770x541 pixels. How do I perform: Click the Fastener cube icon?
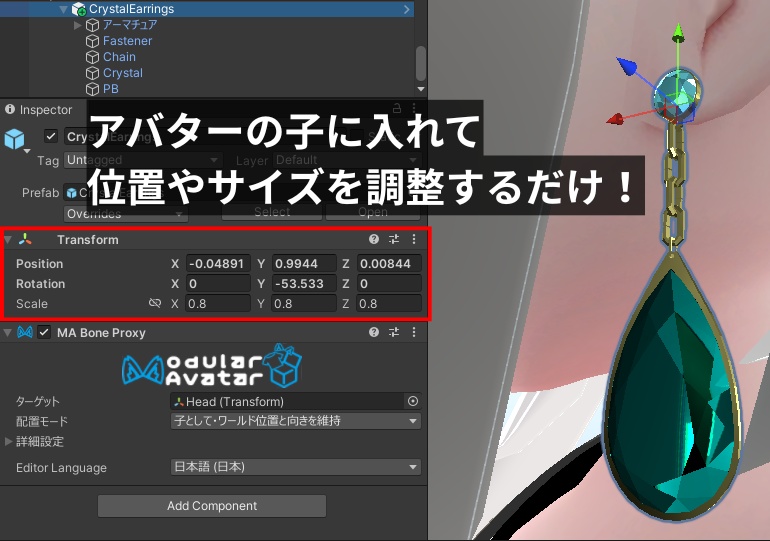[x=92, y=41]
